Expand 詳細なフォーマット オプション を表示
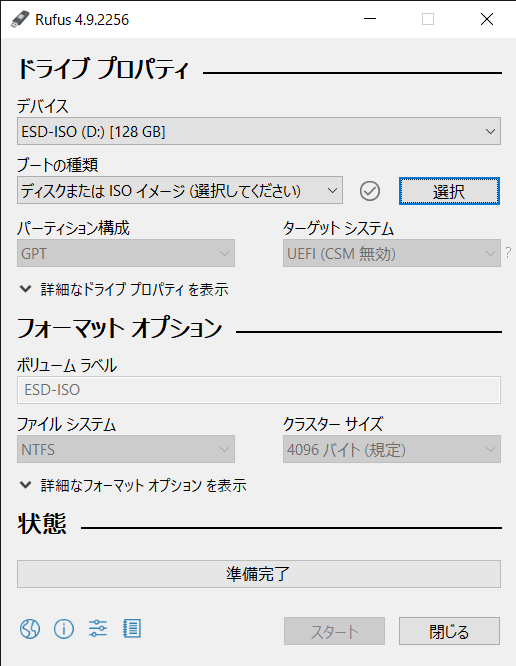The image size is (516, 666). click(133, 485)
